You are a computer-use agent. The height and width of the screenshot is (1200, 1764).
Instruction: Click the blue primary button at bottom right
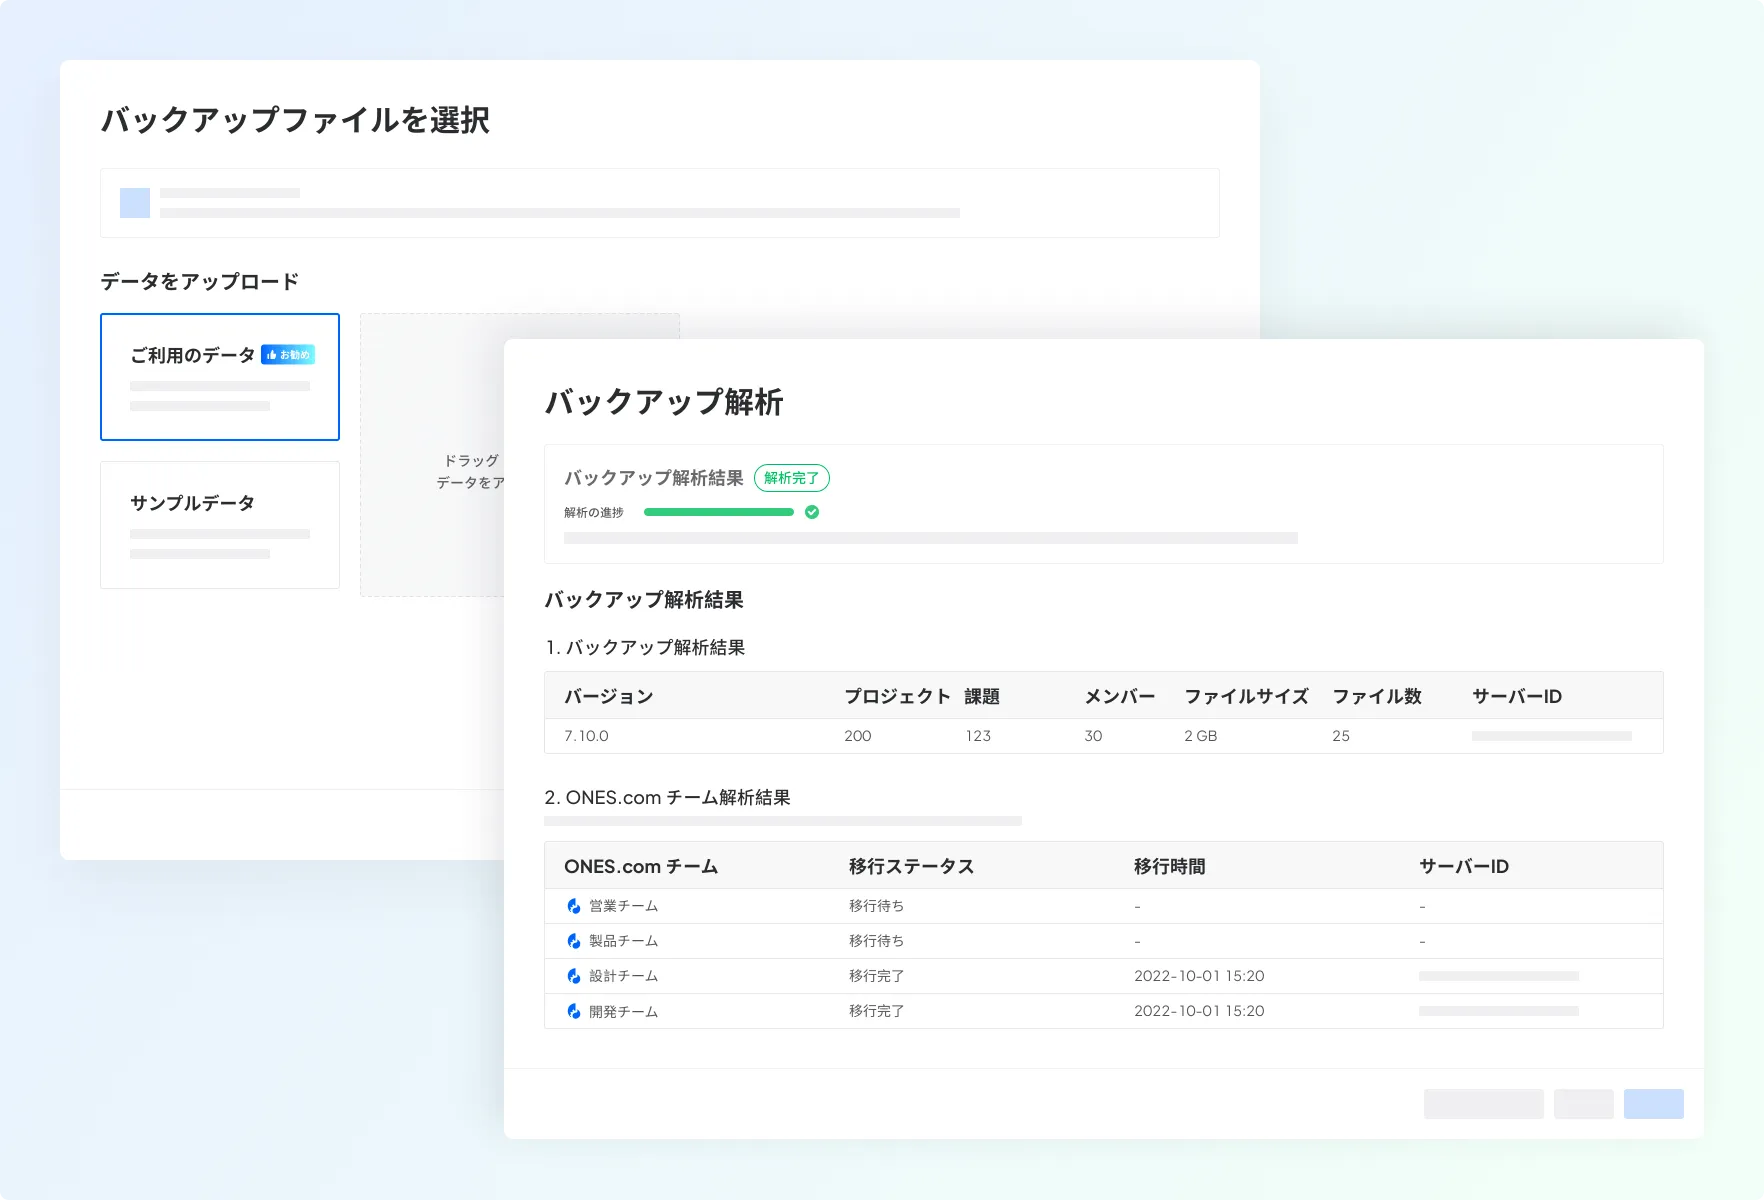pos(1653,1104)
